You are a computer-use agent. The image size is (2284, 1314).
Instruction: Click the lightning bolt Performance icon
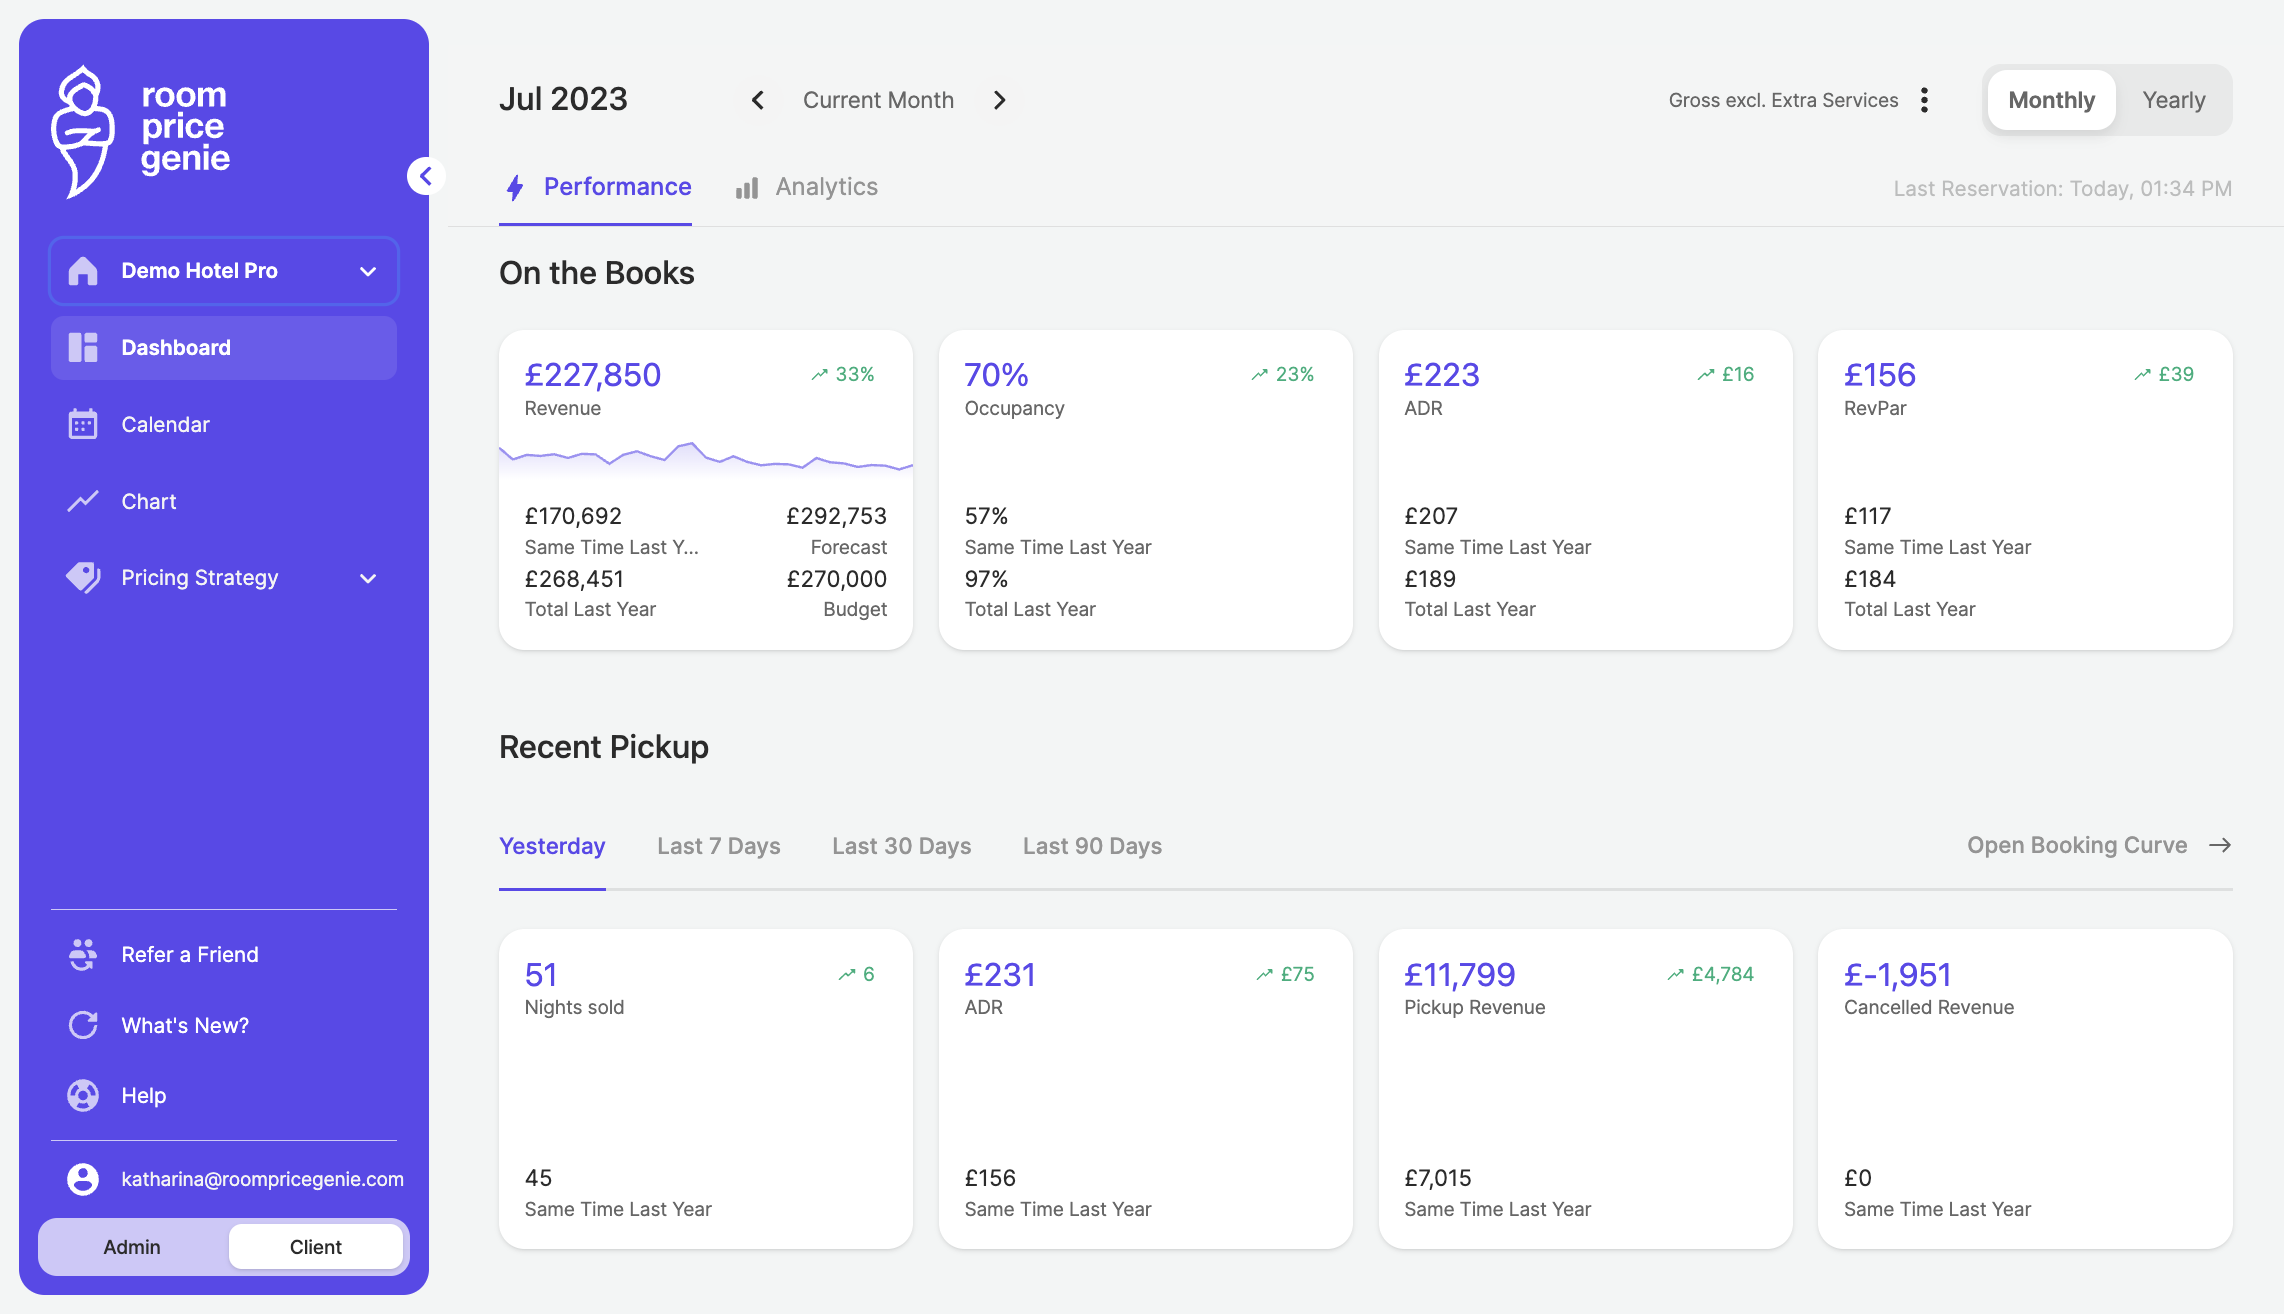tap(515, 187)
